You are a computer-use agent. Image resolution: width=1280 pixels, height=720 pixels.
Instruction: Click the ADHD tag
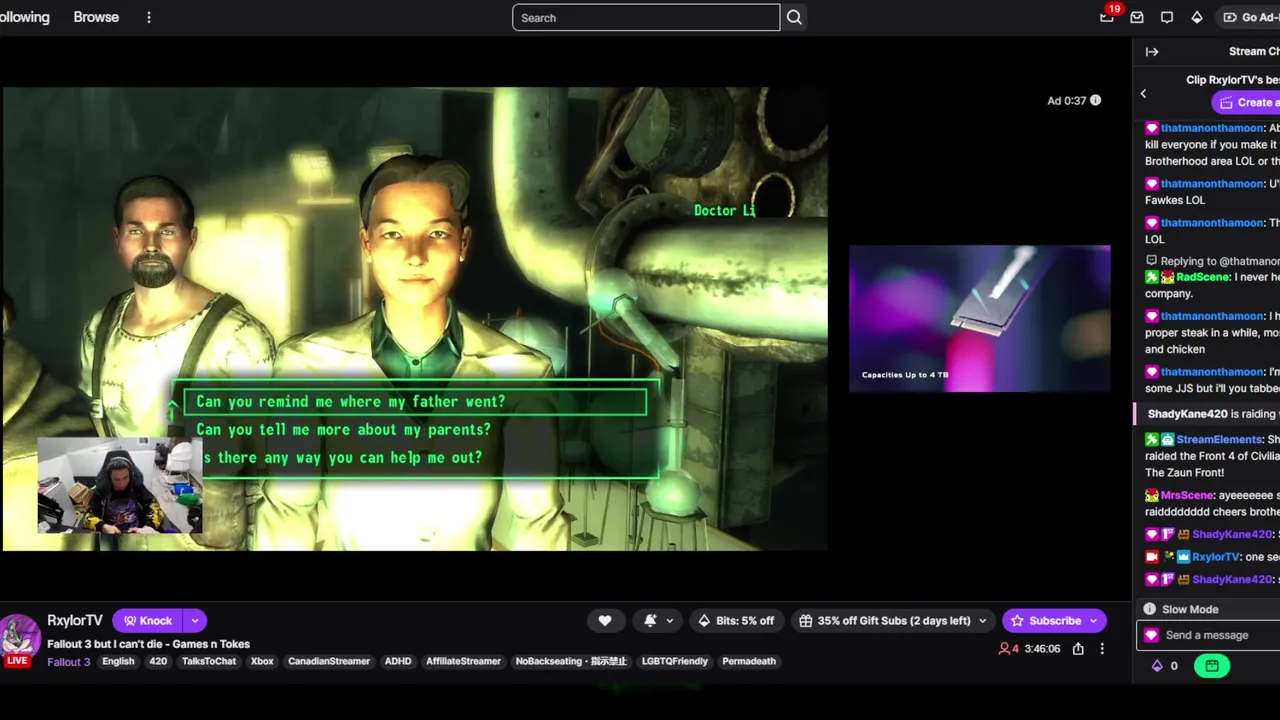click(398, 662)
